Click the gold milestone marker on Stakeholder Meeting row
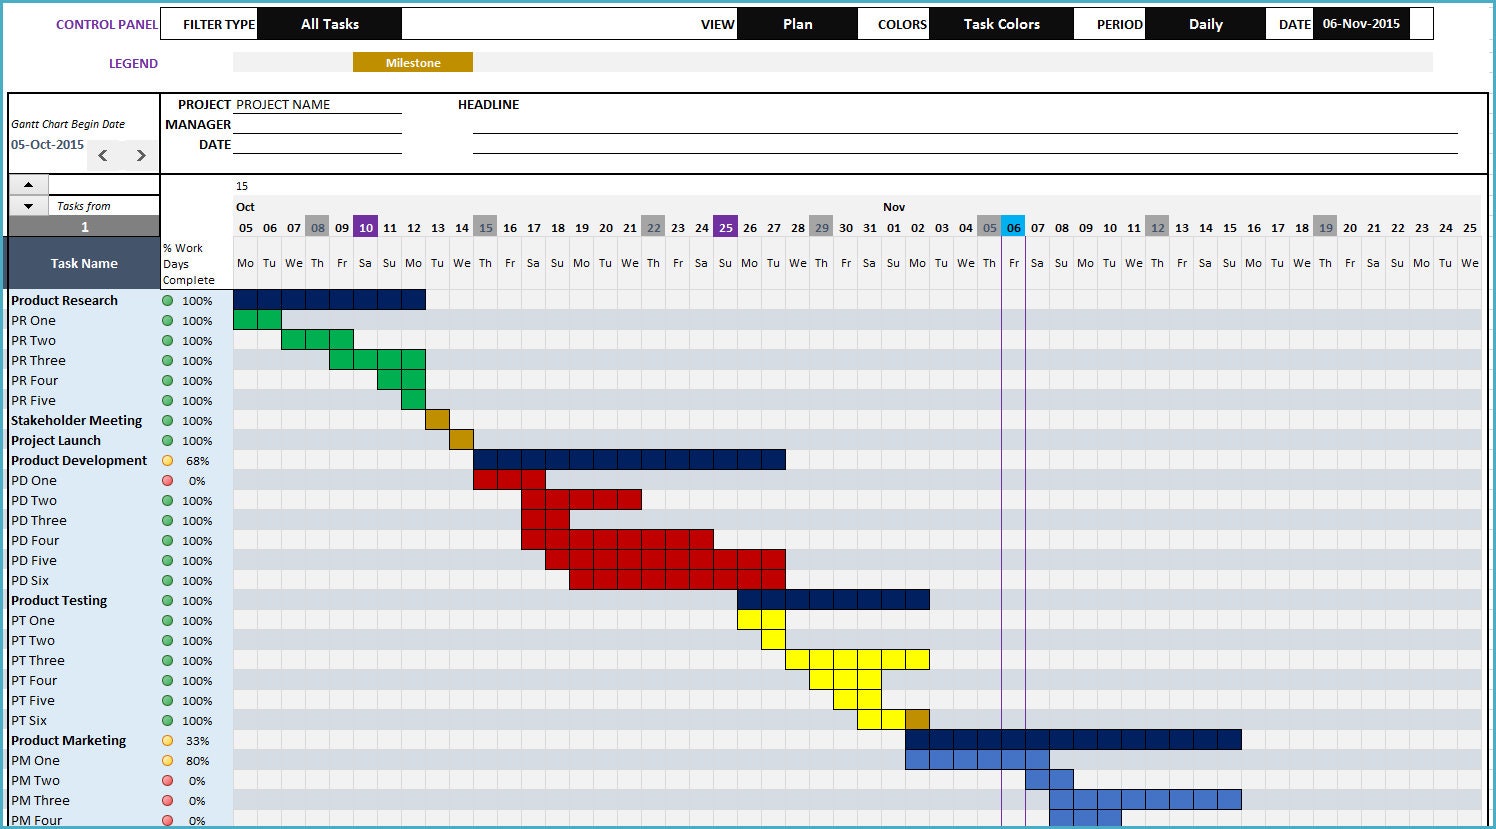This screenshot has height=829, width=1496. point(437,420)
